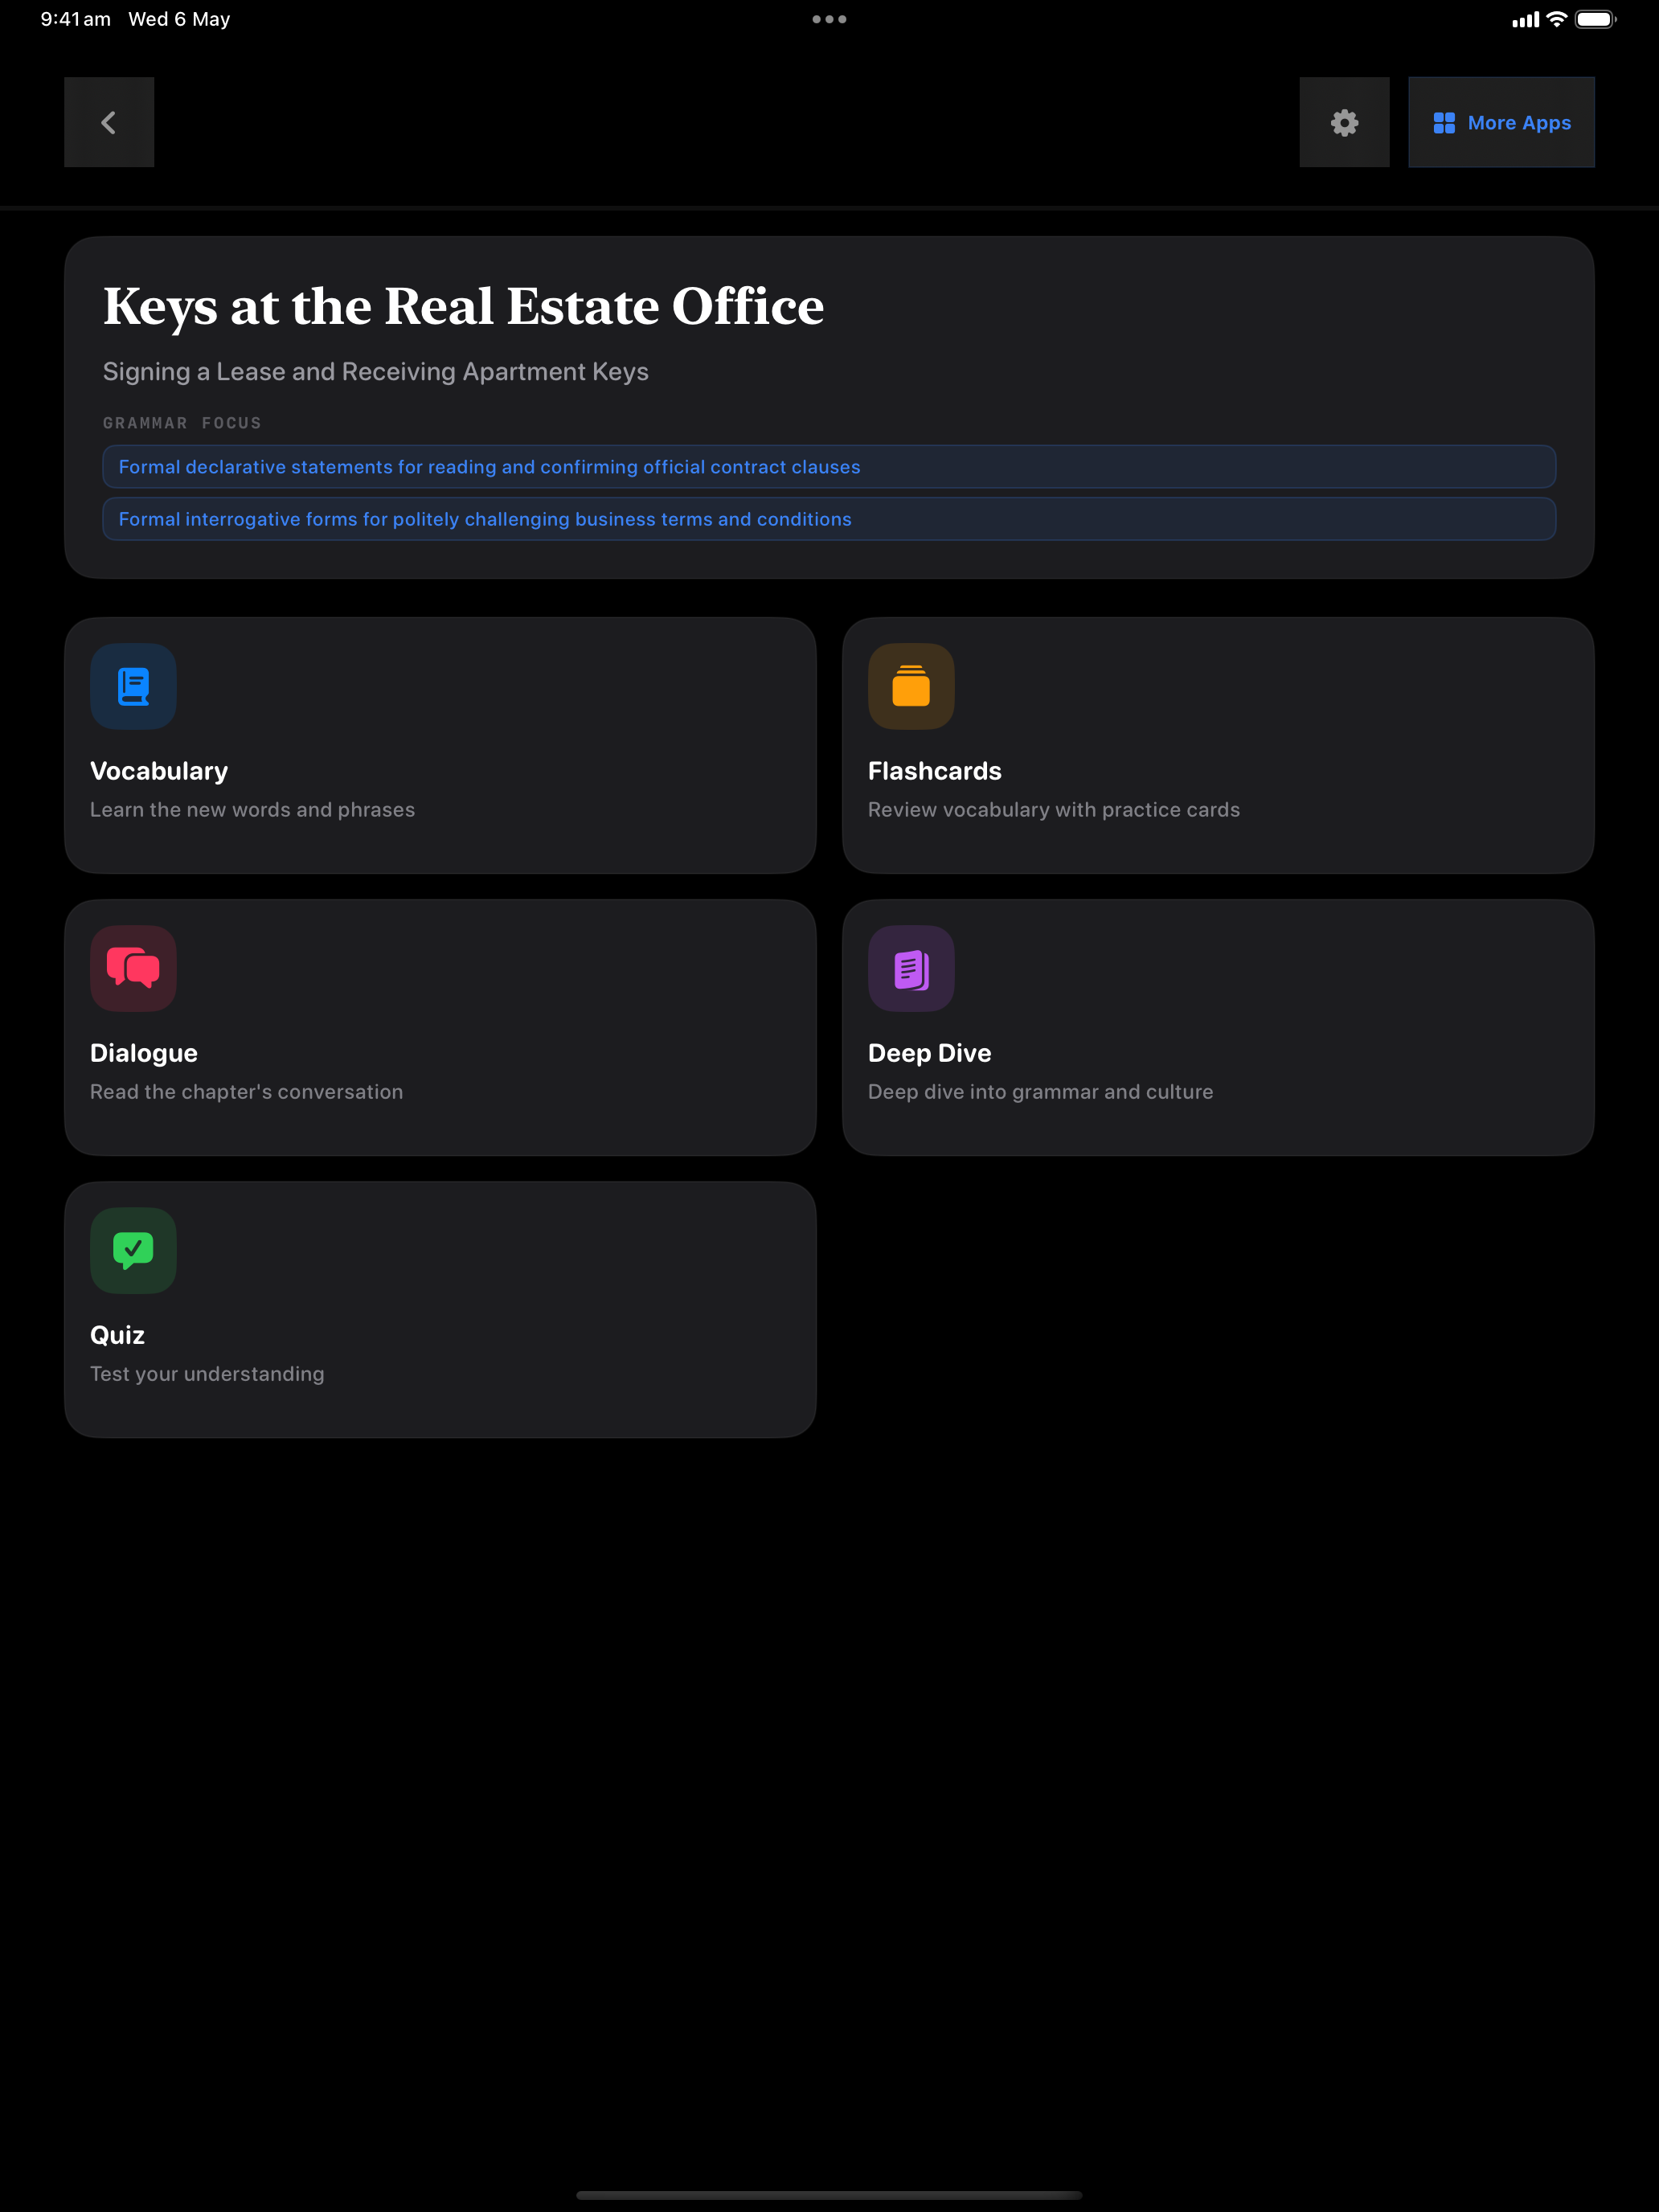Open settings via the gear icon
This screenshot has width=1659, height=2212.
point(1344,122)
